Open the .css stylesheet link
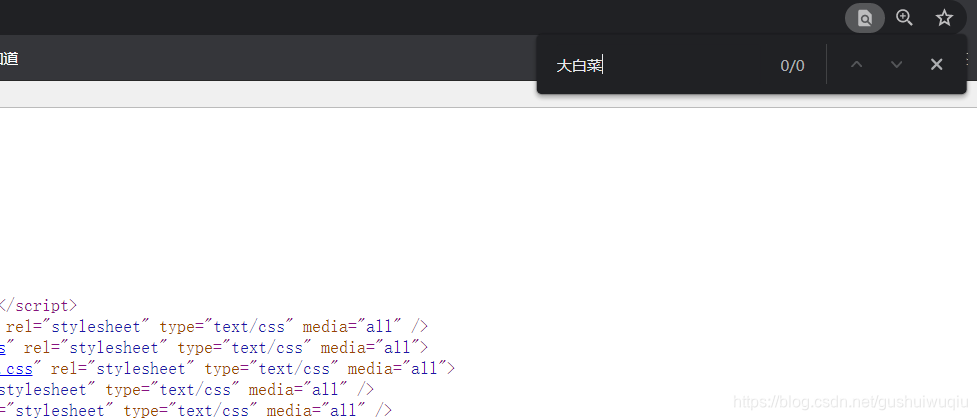This screenshot has width=977, height=420. tap(16, 368)
